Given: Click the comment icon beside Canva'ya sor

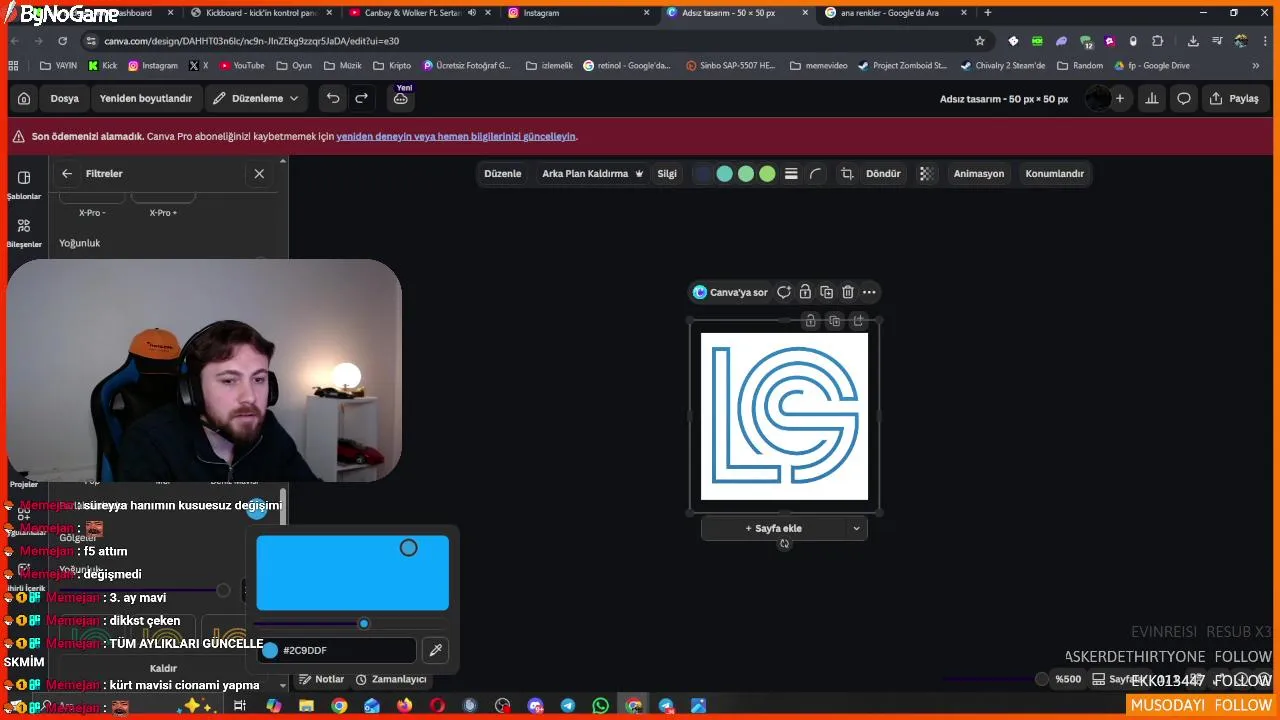Looking at the screenshot, I should point(784,292).
